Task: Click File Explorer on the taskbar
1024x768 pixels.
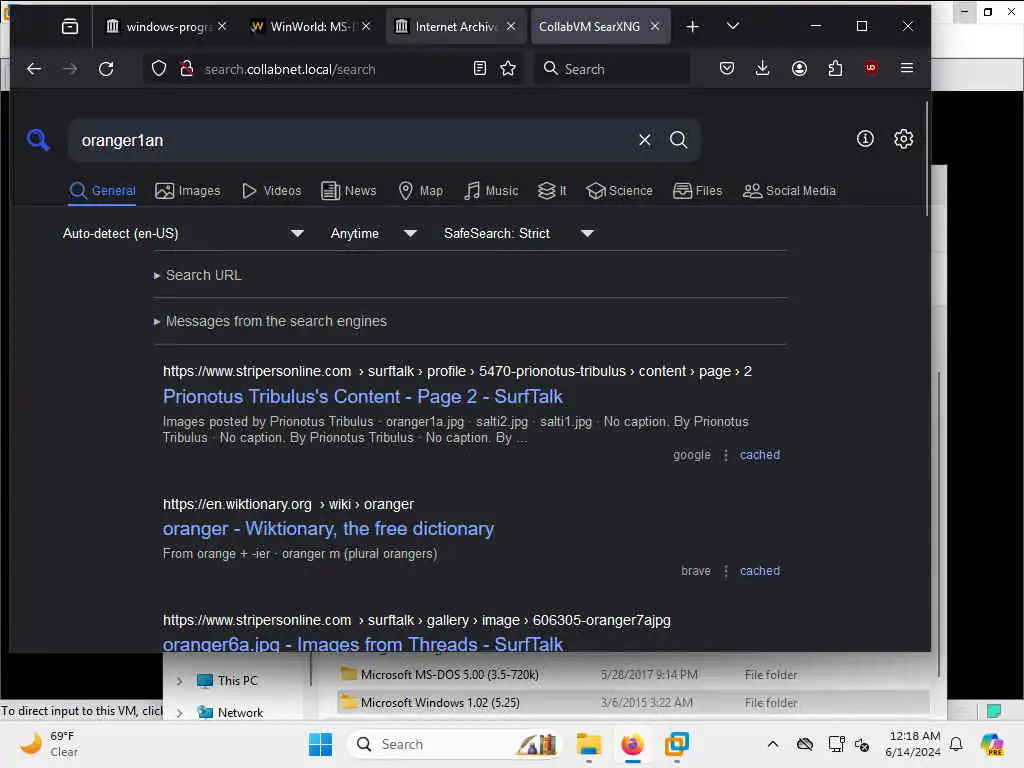Action: 588,744
